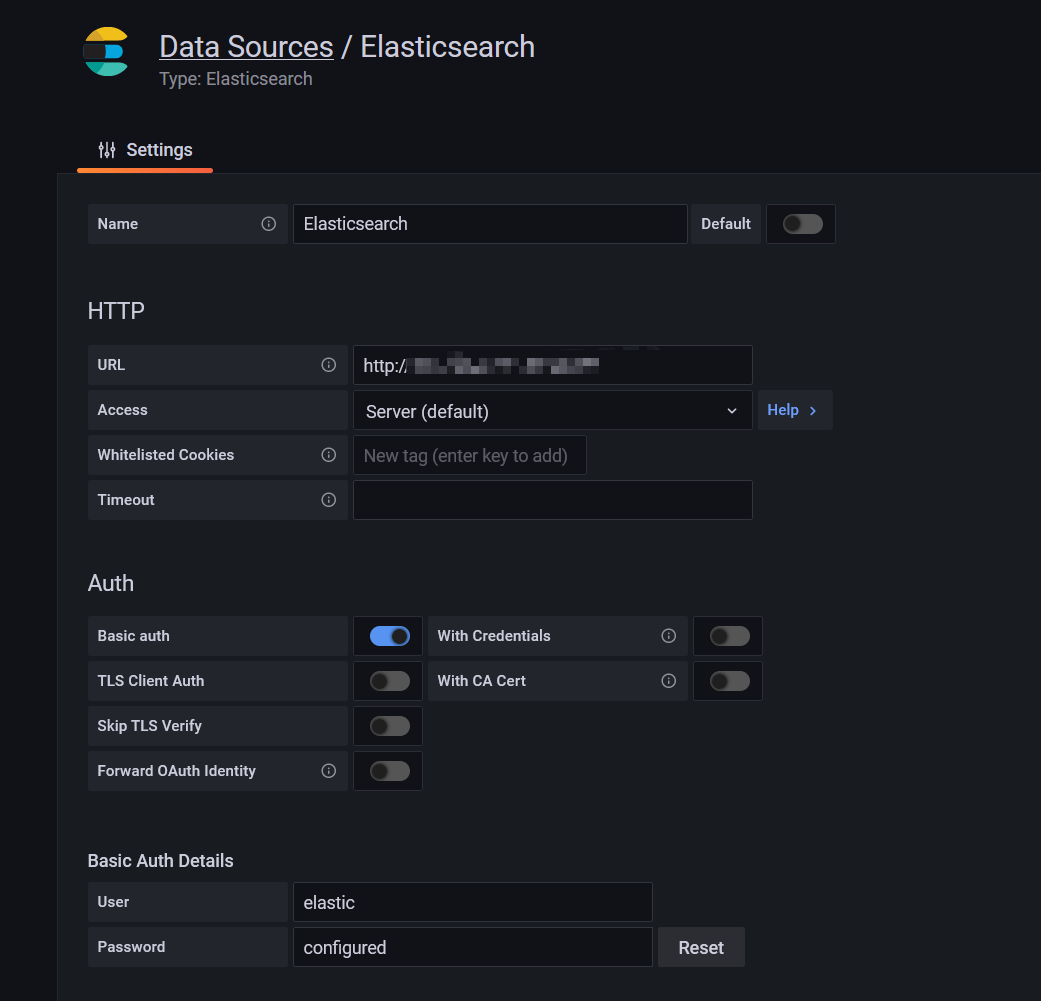
Task: Click the Whitelisted Cookies new tag field
Action: pos(469,455)
